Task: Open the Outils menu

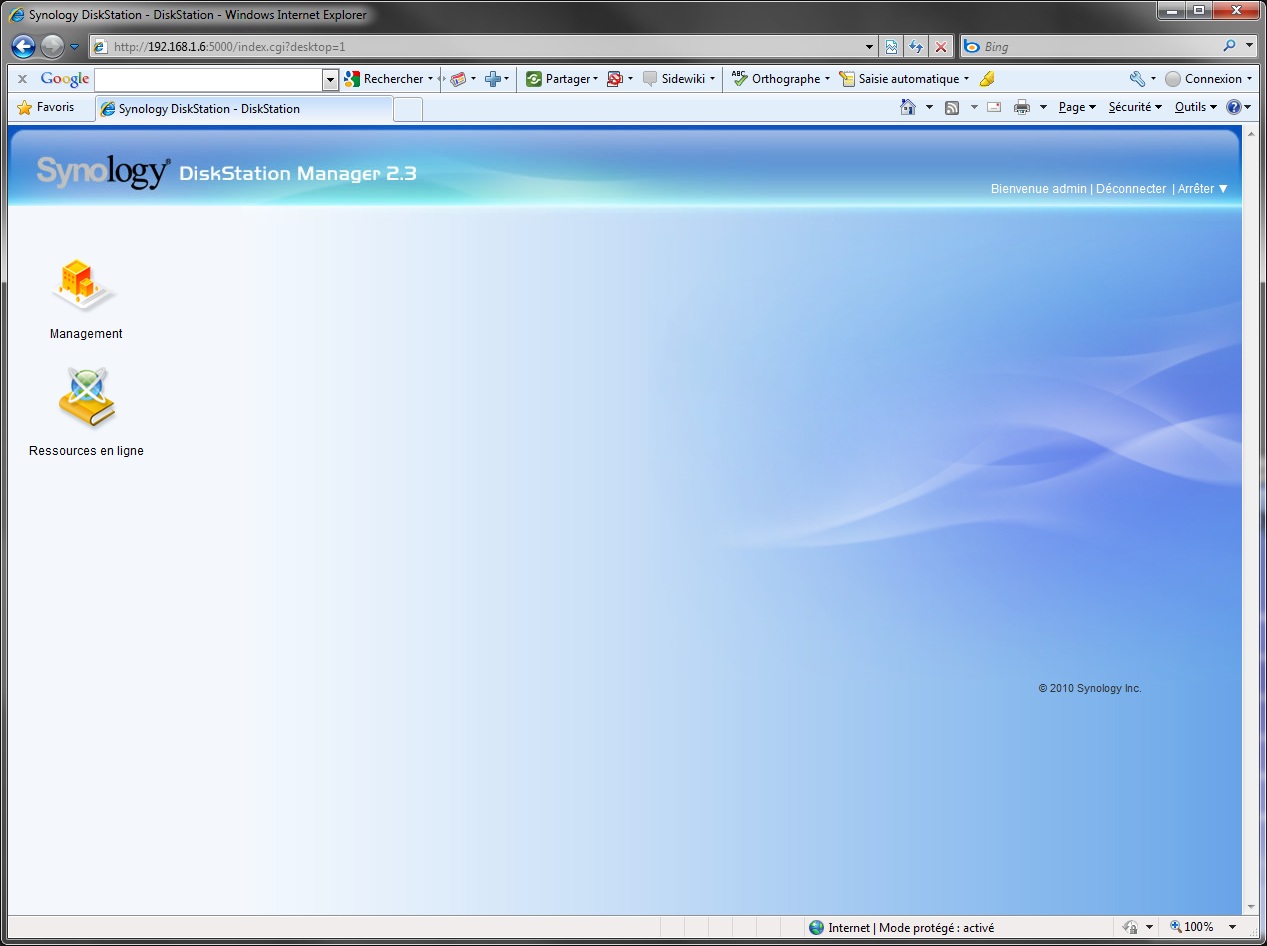Action: (x=1194, y=107)
